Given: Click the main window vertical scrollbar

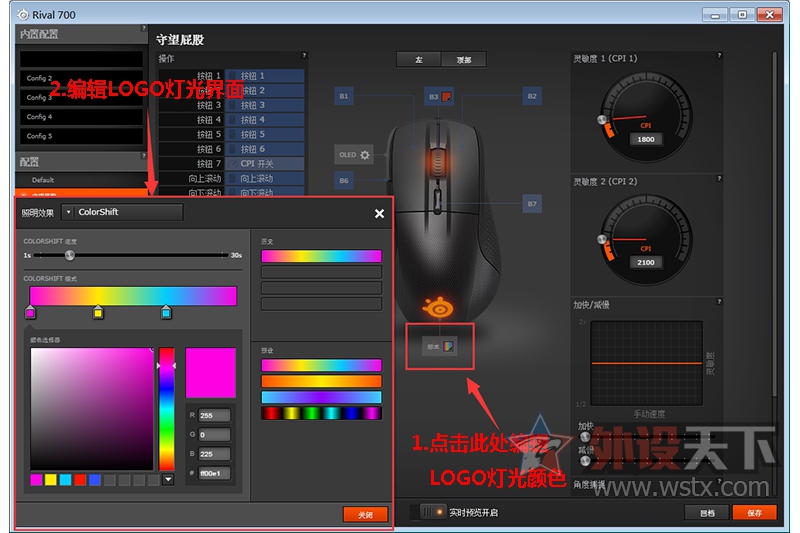Looking at the screenshot, I should 774,224.
